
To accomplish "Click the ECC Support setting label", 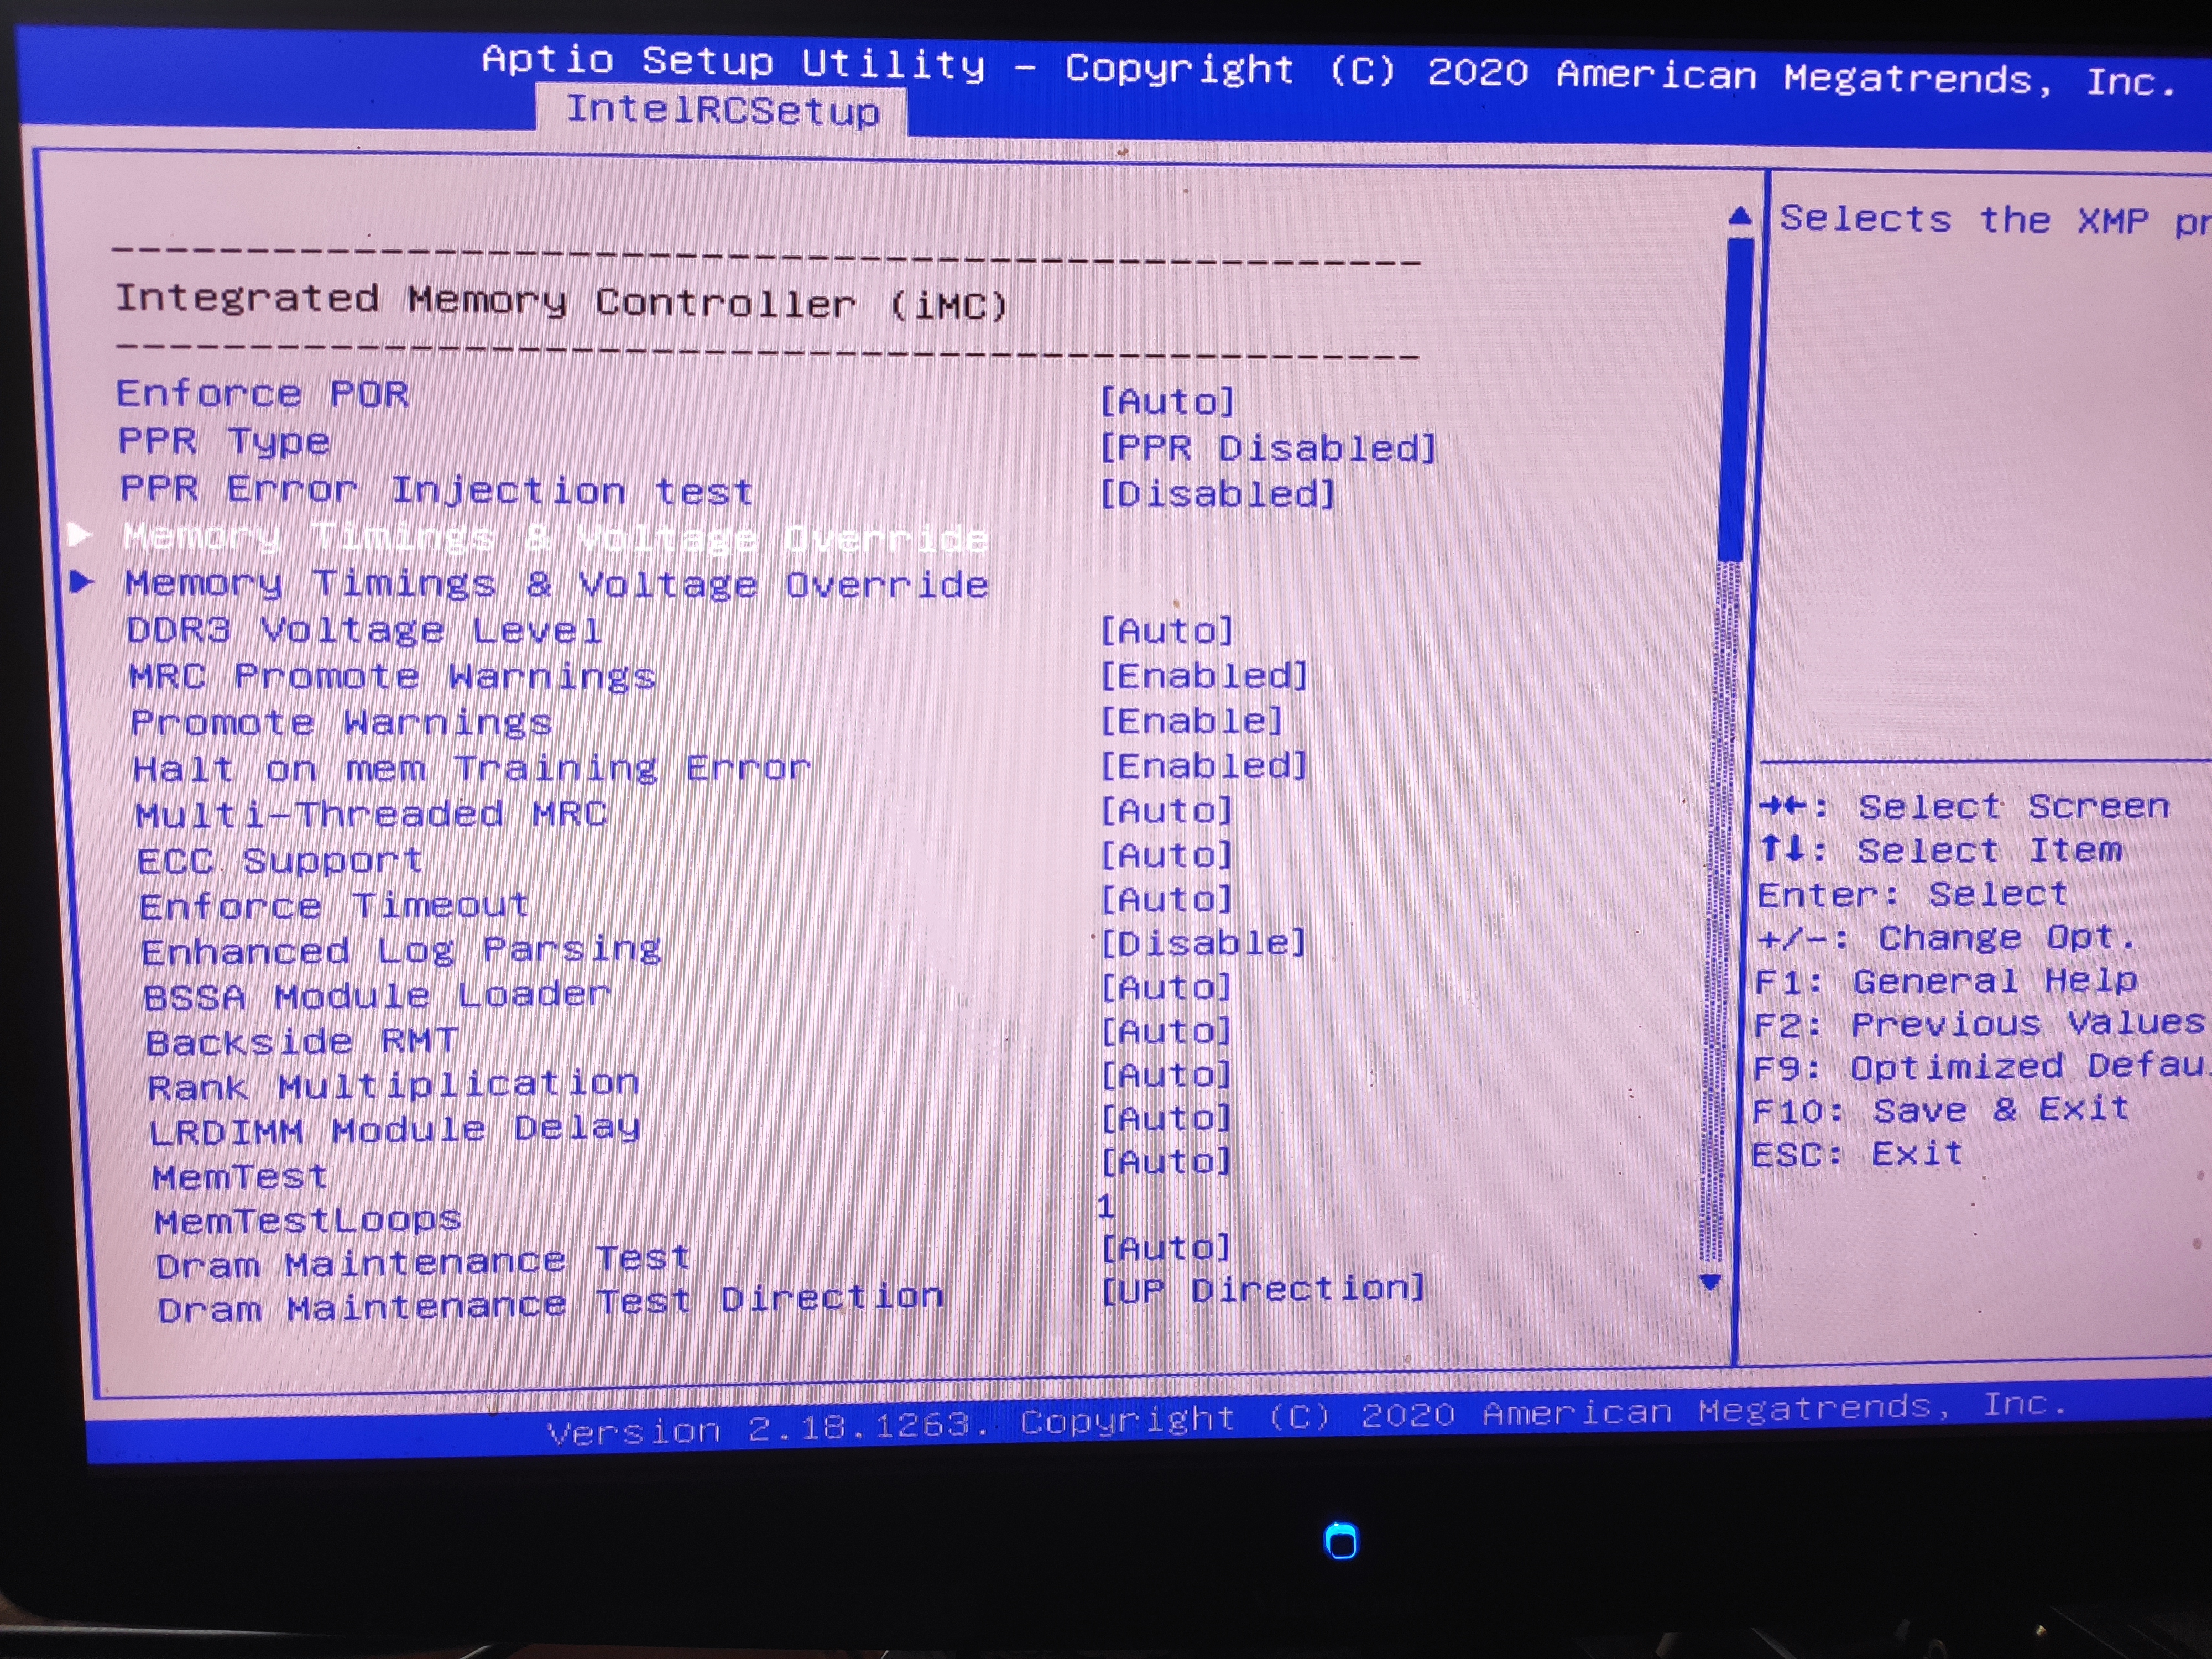I will [280, 860].
